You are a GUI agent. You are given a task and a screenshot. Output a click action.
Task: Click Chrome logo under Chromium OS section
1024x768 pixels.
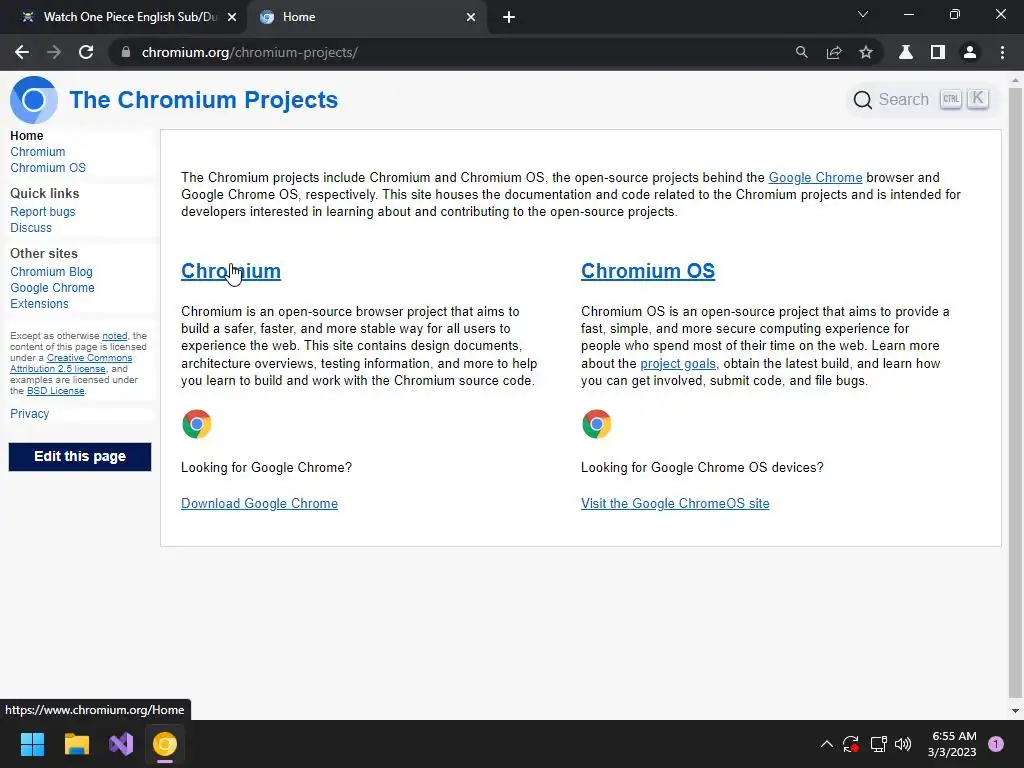(596, 424)
